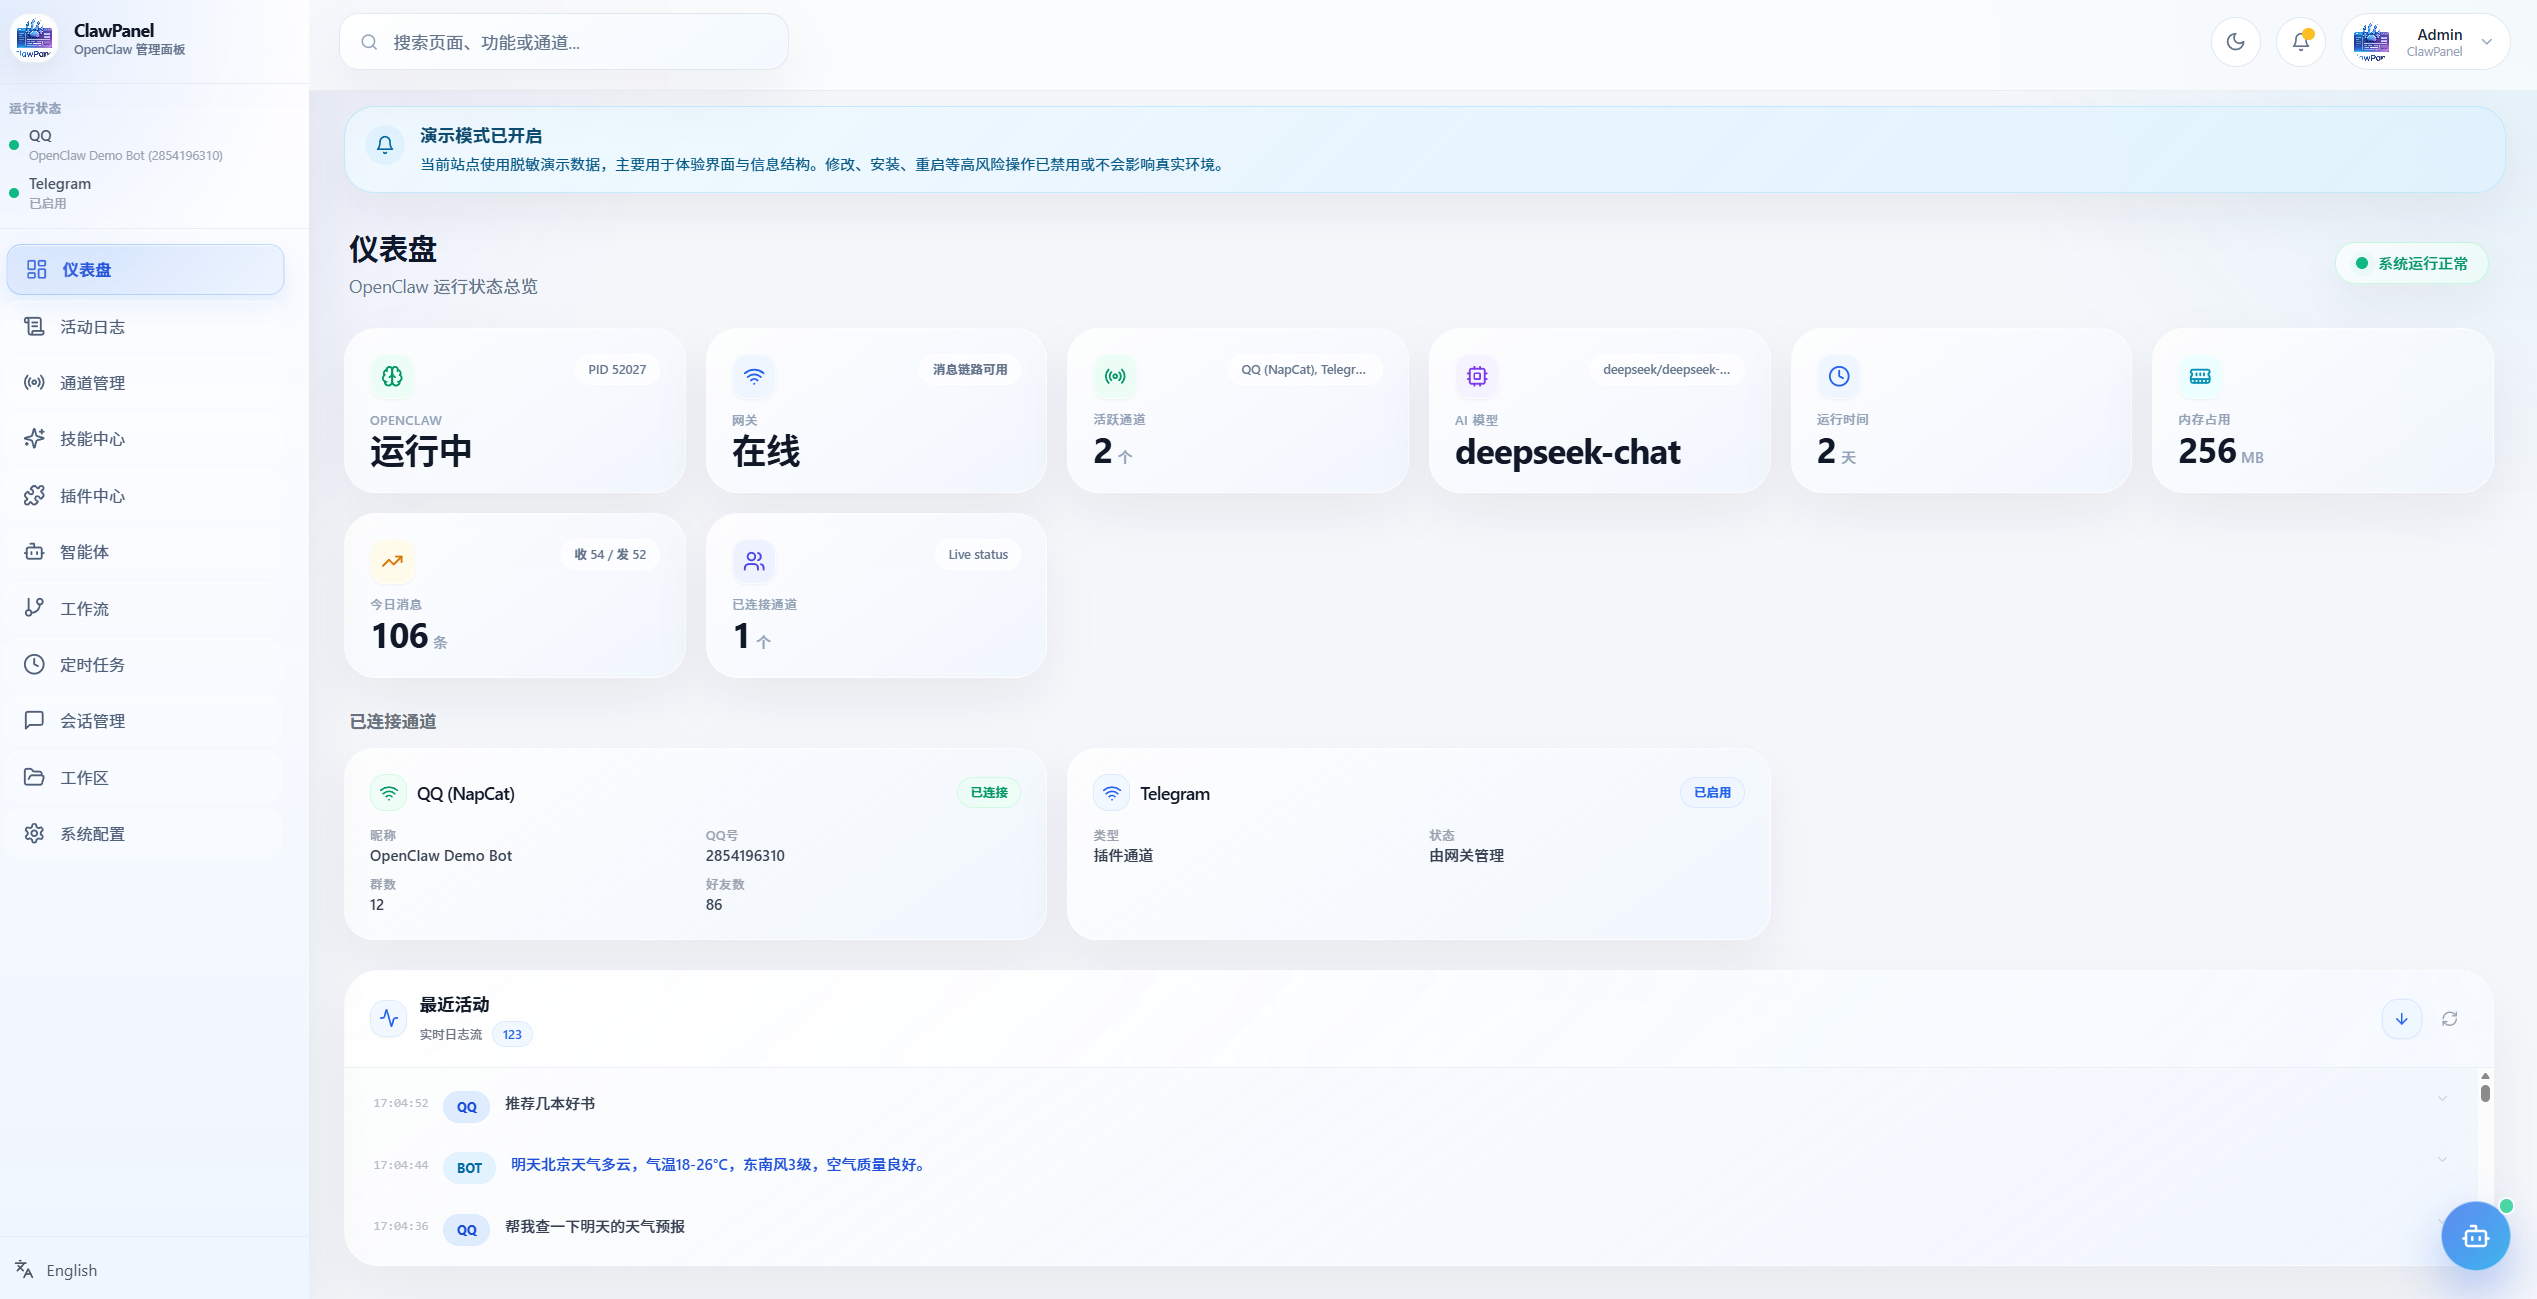Toggle dark mode with the moon icon
Screen dimensions: 2537x1299
pos(2235,42)
